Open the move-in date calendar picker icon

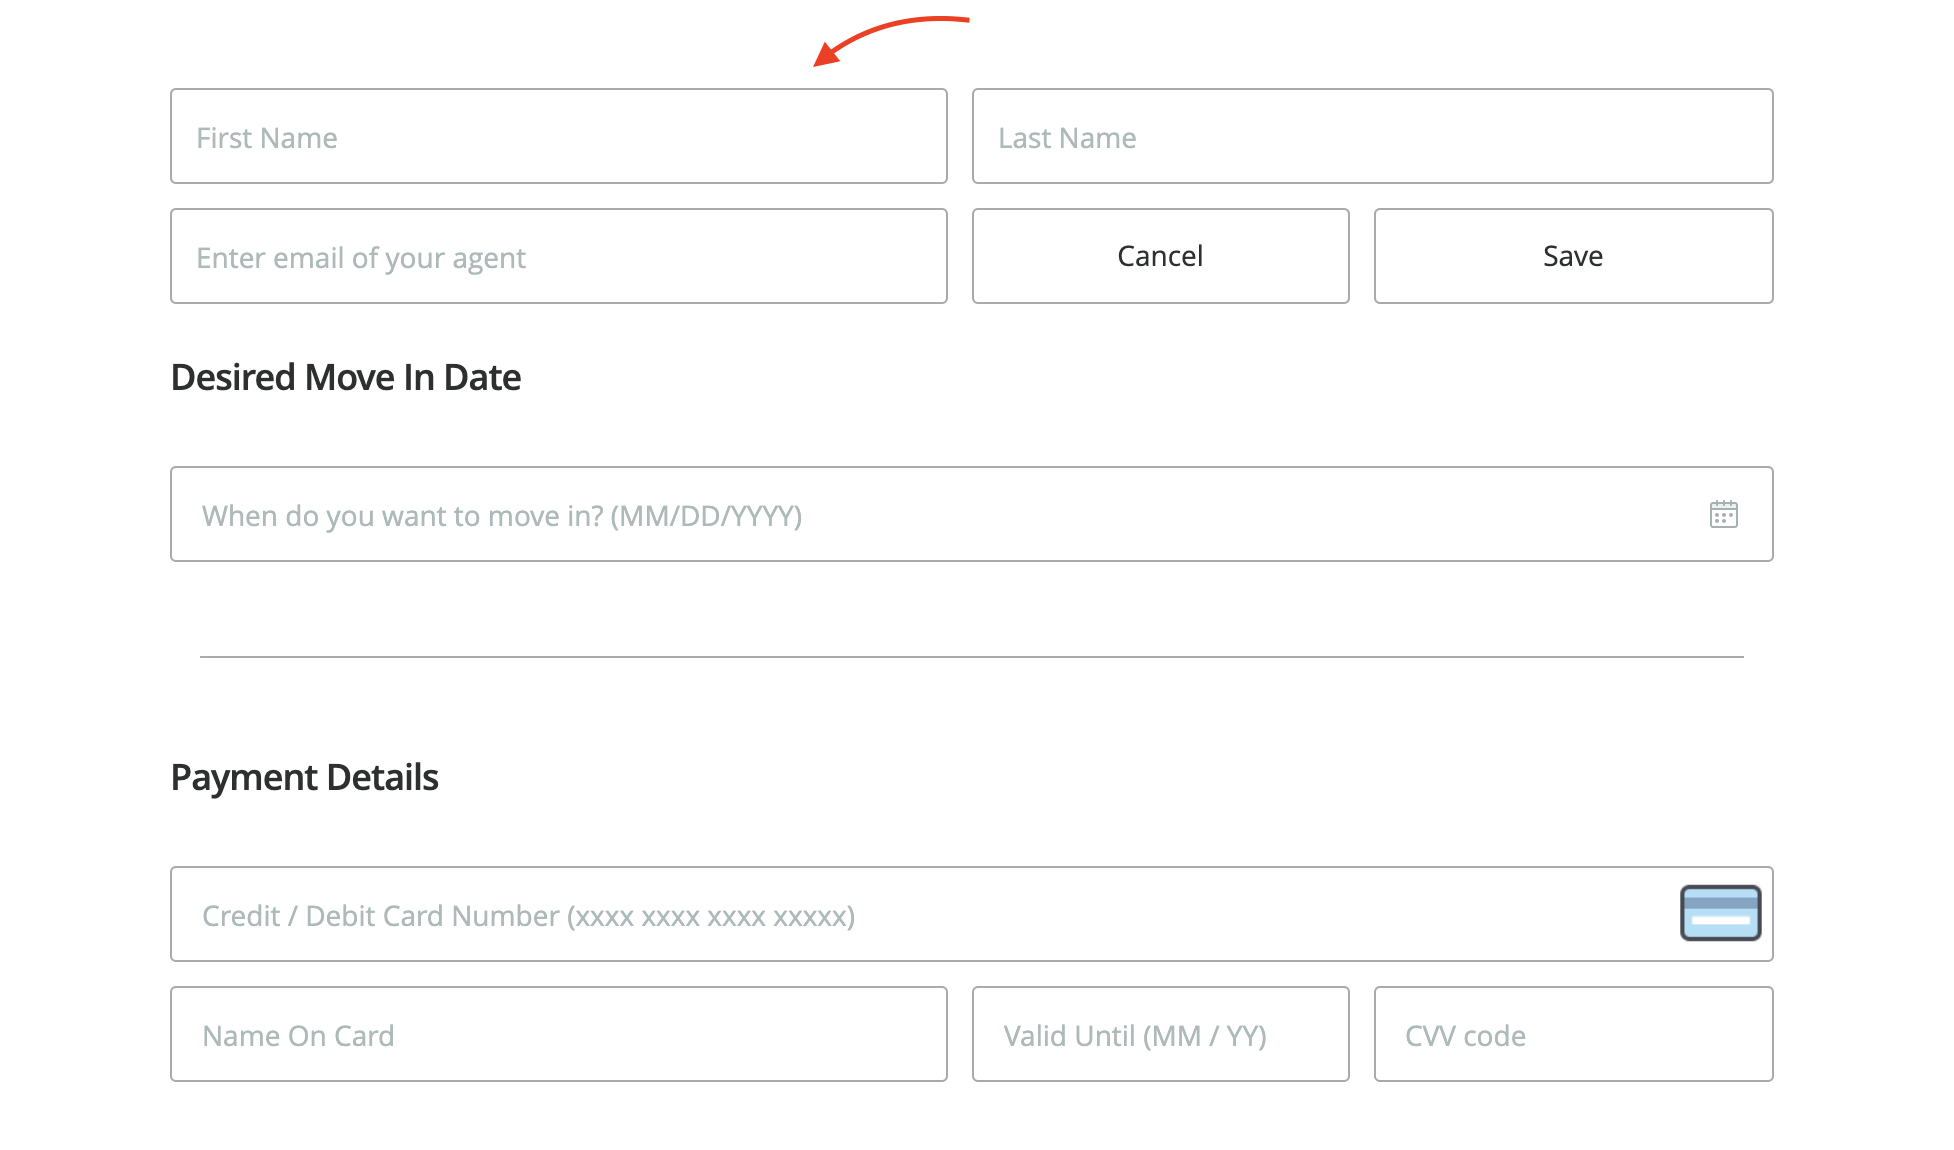(1723, 514)
